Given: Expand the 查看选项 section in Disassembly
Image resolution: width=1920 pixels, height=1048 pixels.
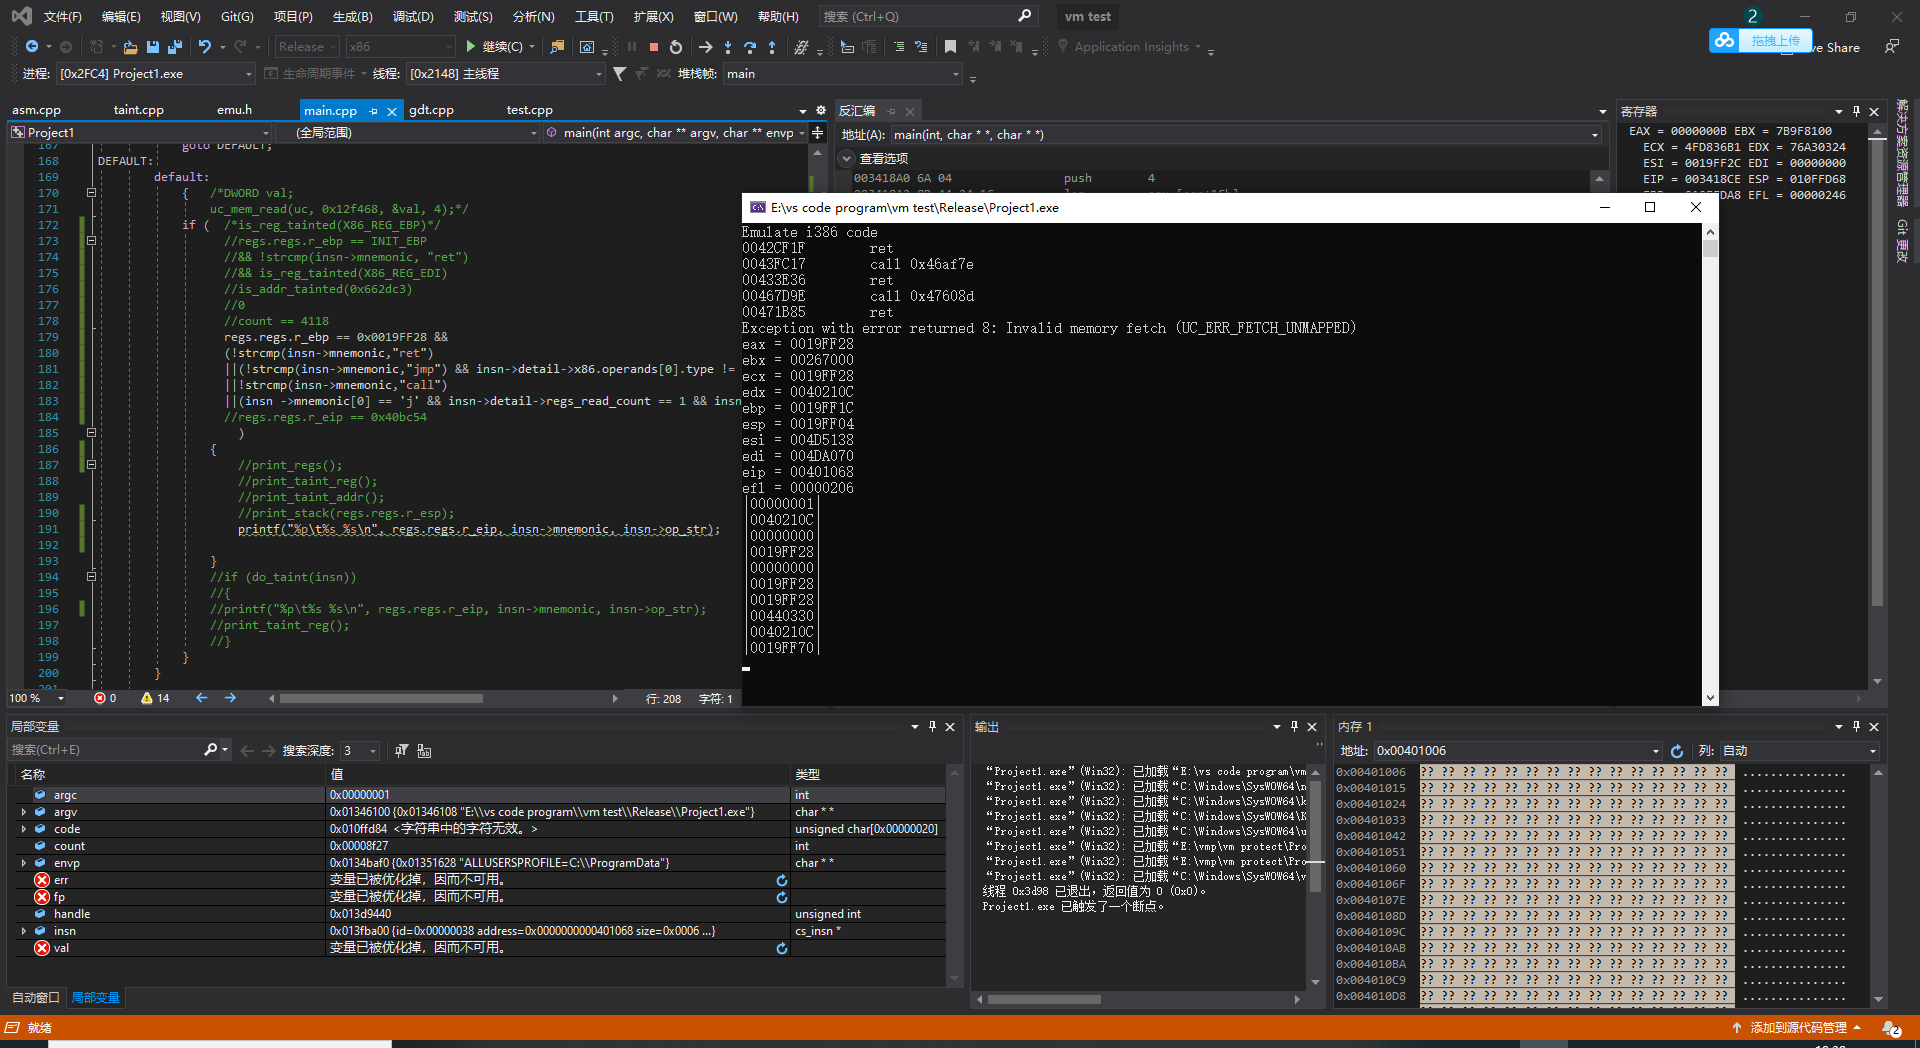Looking at the screenshot, I should (847, 159).
